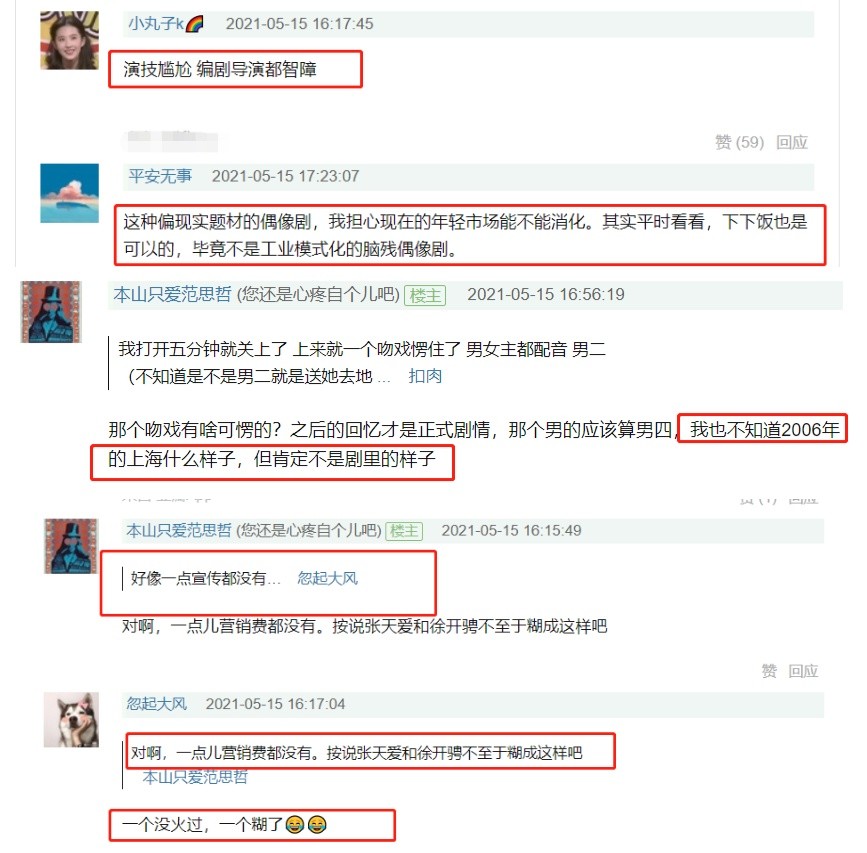Like the 16:15:49 comment via 赞
The height and width of the screenshot is (853, 867).
769,671
